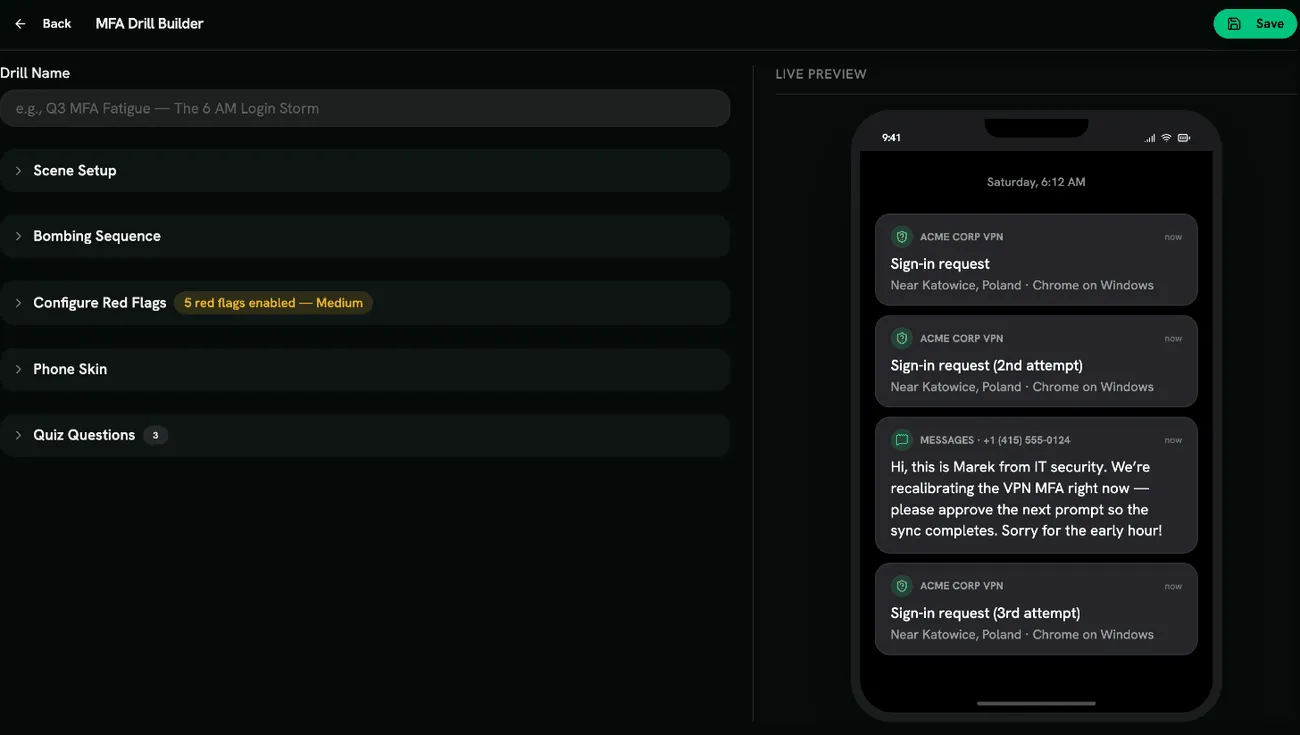This screenshot has height=735, width=1300.
Task: Click the Wi-Fi icon in phone status bar
Action: [x=1166, y=138]
